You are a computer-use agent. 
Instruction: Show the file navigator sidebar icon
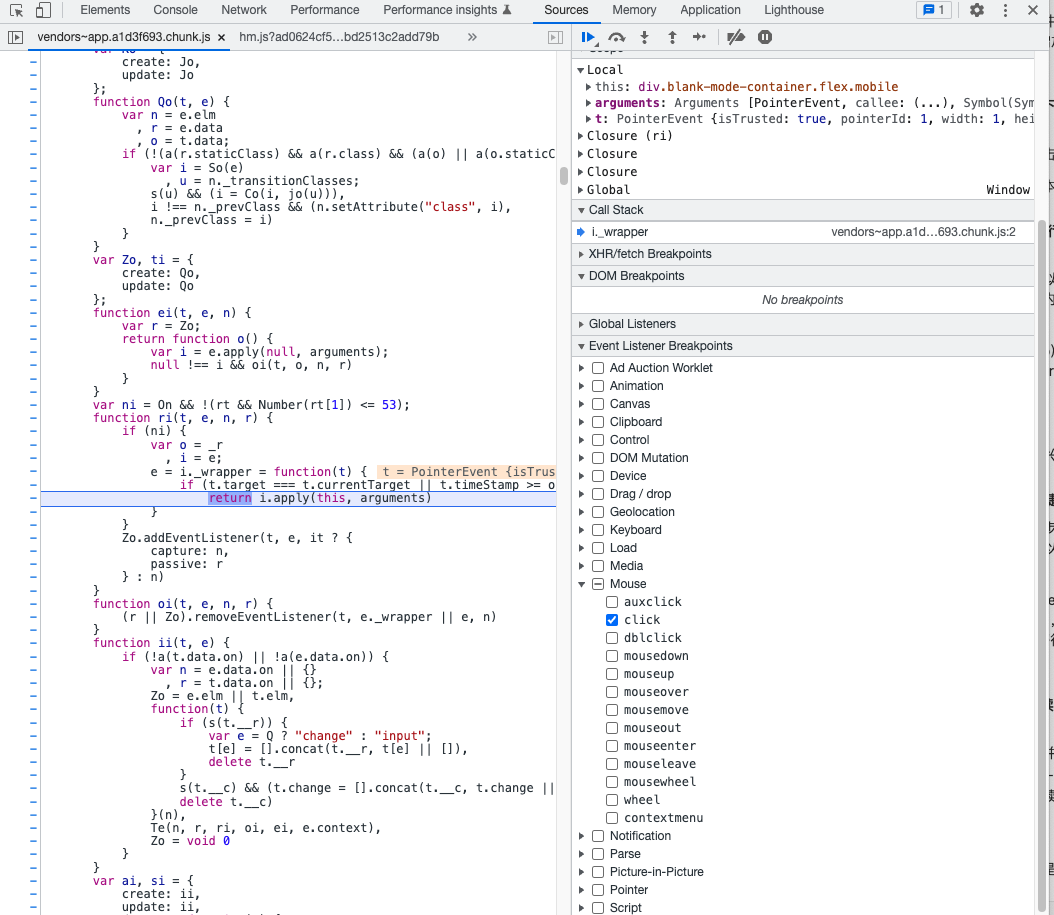pos(15,38)
